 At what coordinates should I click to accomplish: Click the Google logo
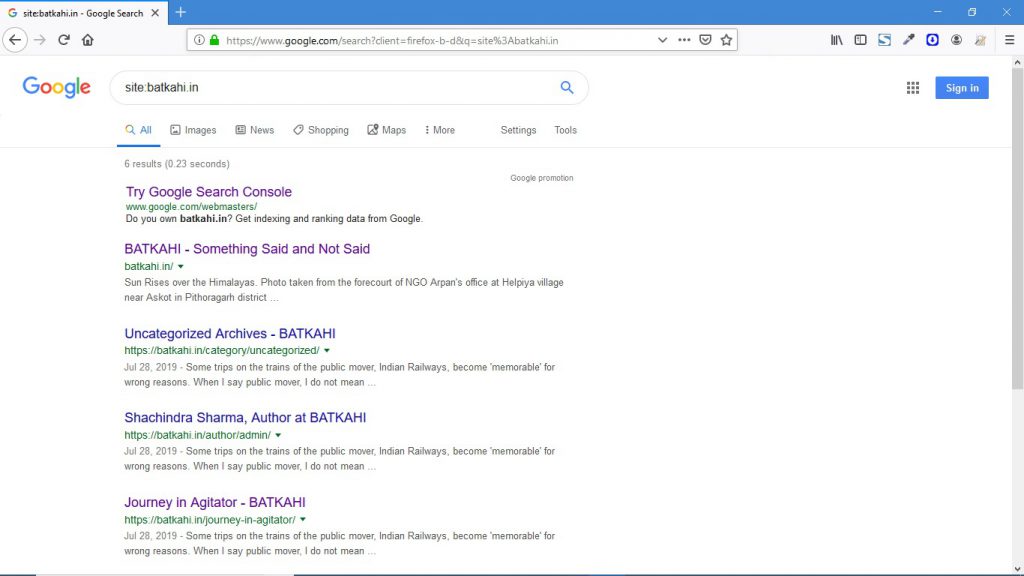(x=56, y=87)
